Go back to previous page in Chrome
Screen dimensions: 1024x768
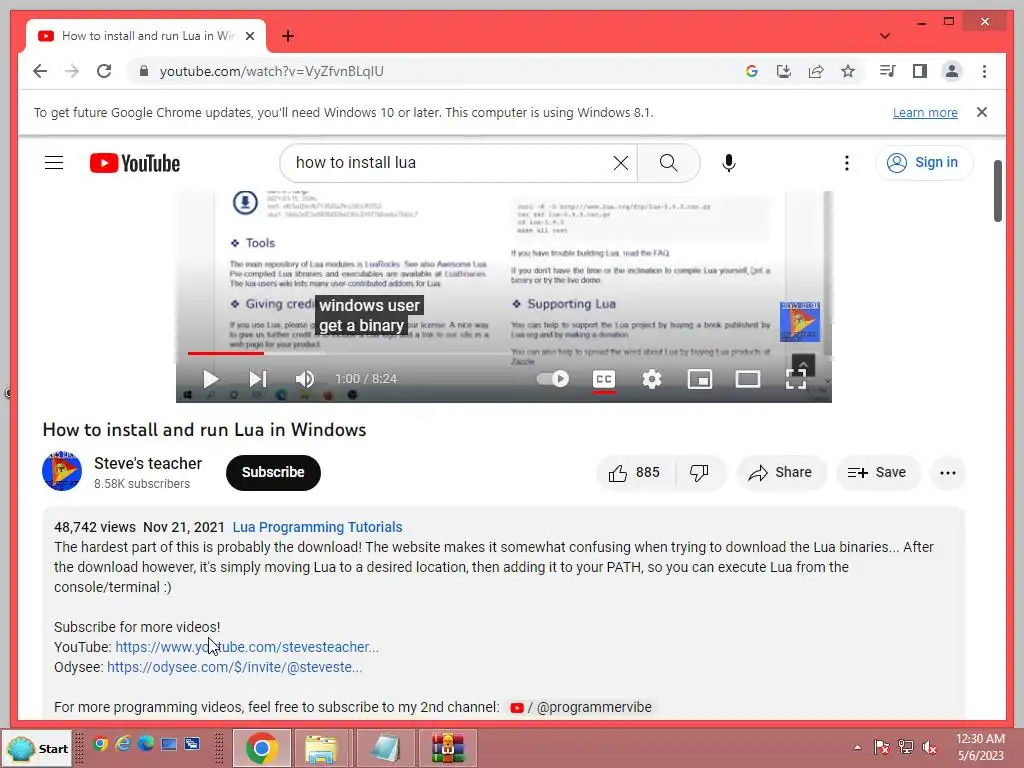(40, 71)
